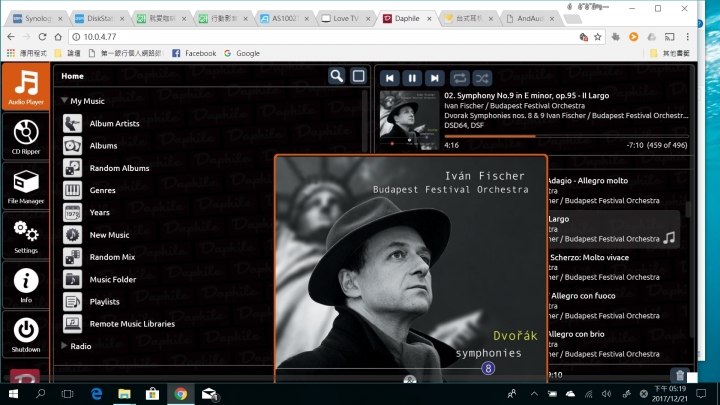Toggle shuffle mode
The image size is (720, 405).
tap(482, 79)
